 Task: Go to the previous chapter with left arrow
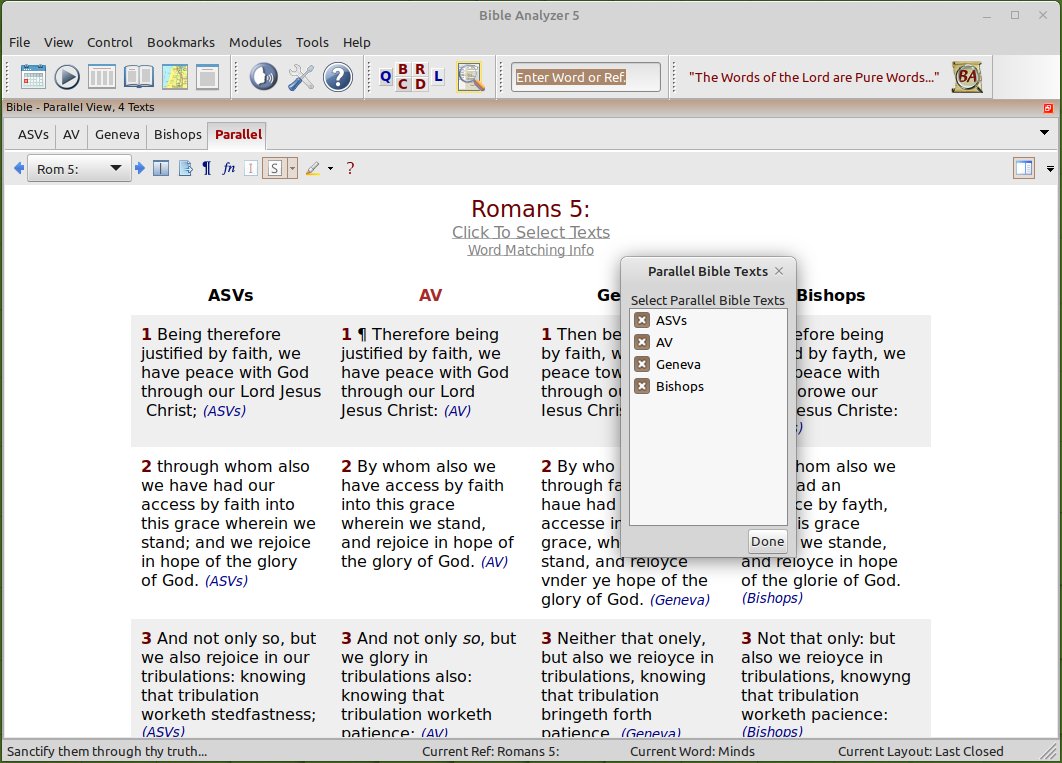pyautogui.click(x=19, y=168)
